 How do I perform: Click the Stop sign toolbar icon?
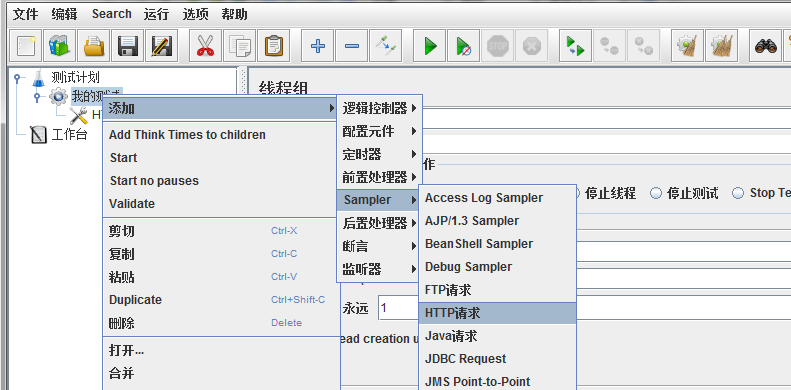(x=497, y=46)
